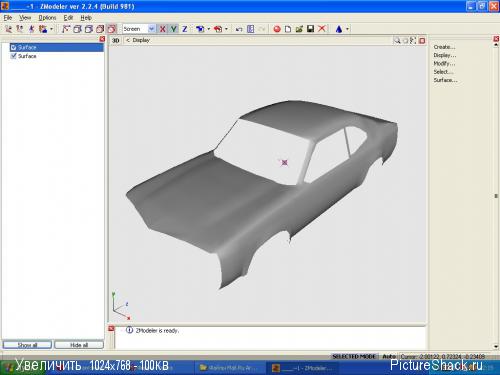Click the blue cone primitive icon

pos(339,29)
